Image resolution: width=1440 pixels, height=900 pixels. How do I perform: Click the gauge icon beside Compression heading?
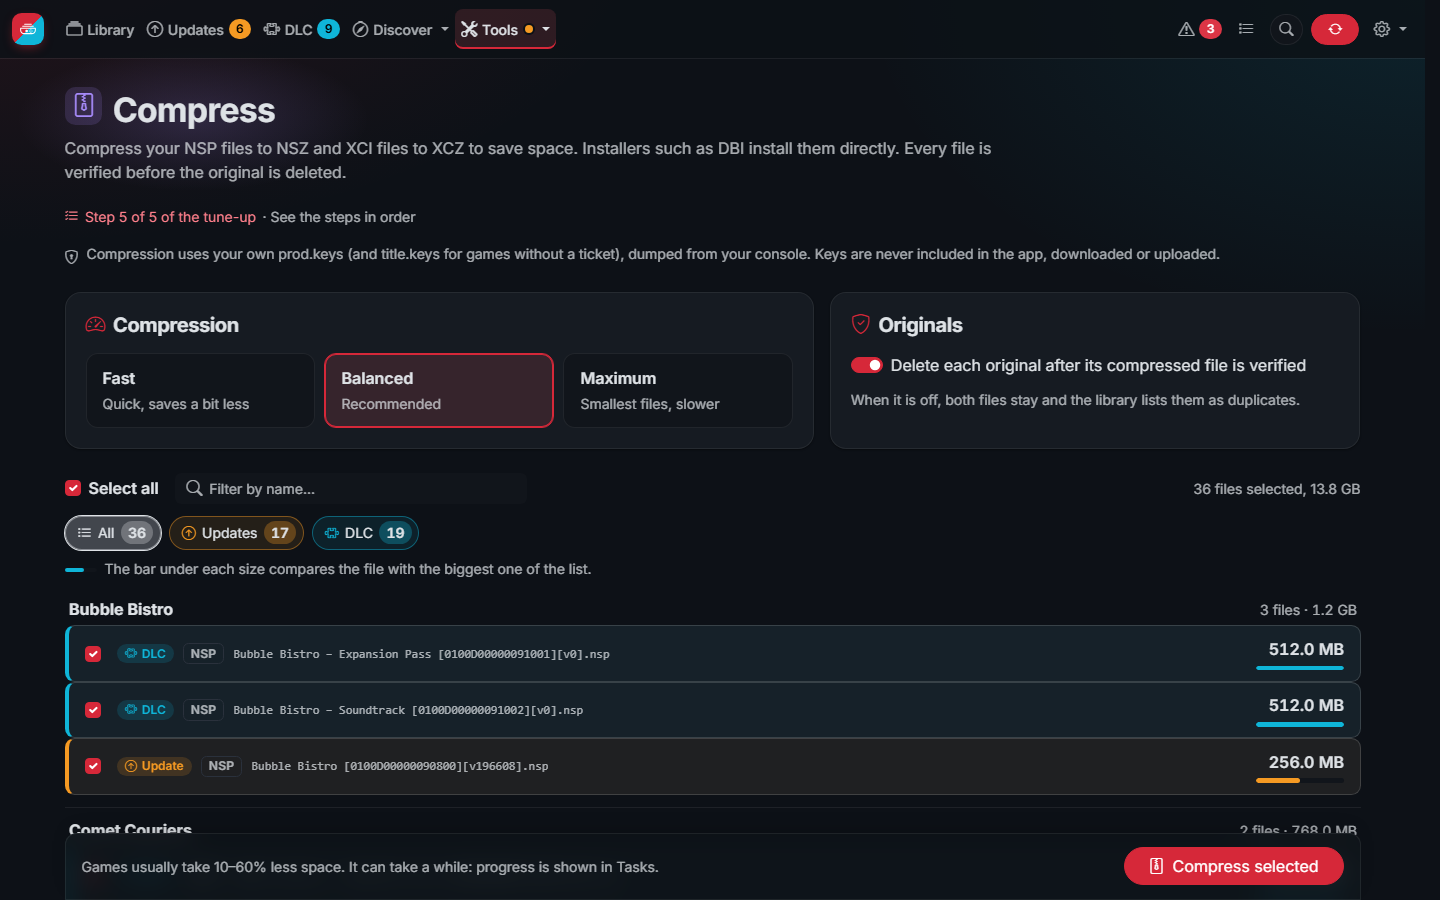click(x=95, y=325)
